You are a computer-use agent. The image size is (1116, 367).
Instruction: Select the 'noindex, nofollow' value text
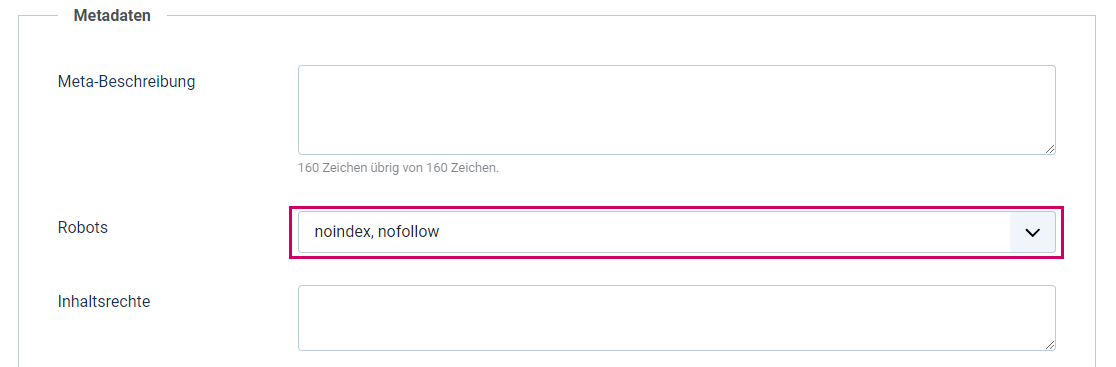tap(377, 232)
